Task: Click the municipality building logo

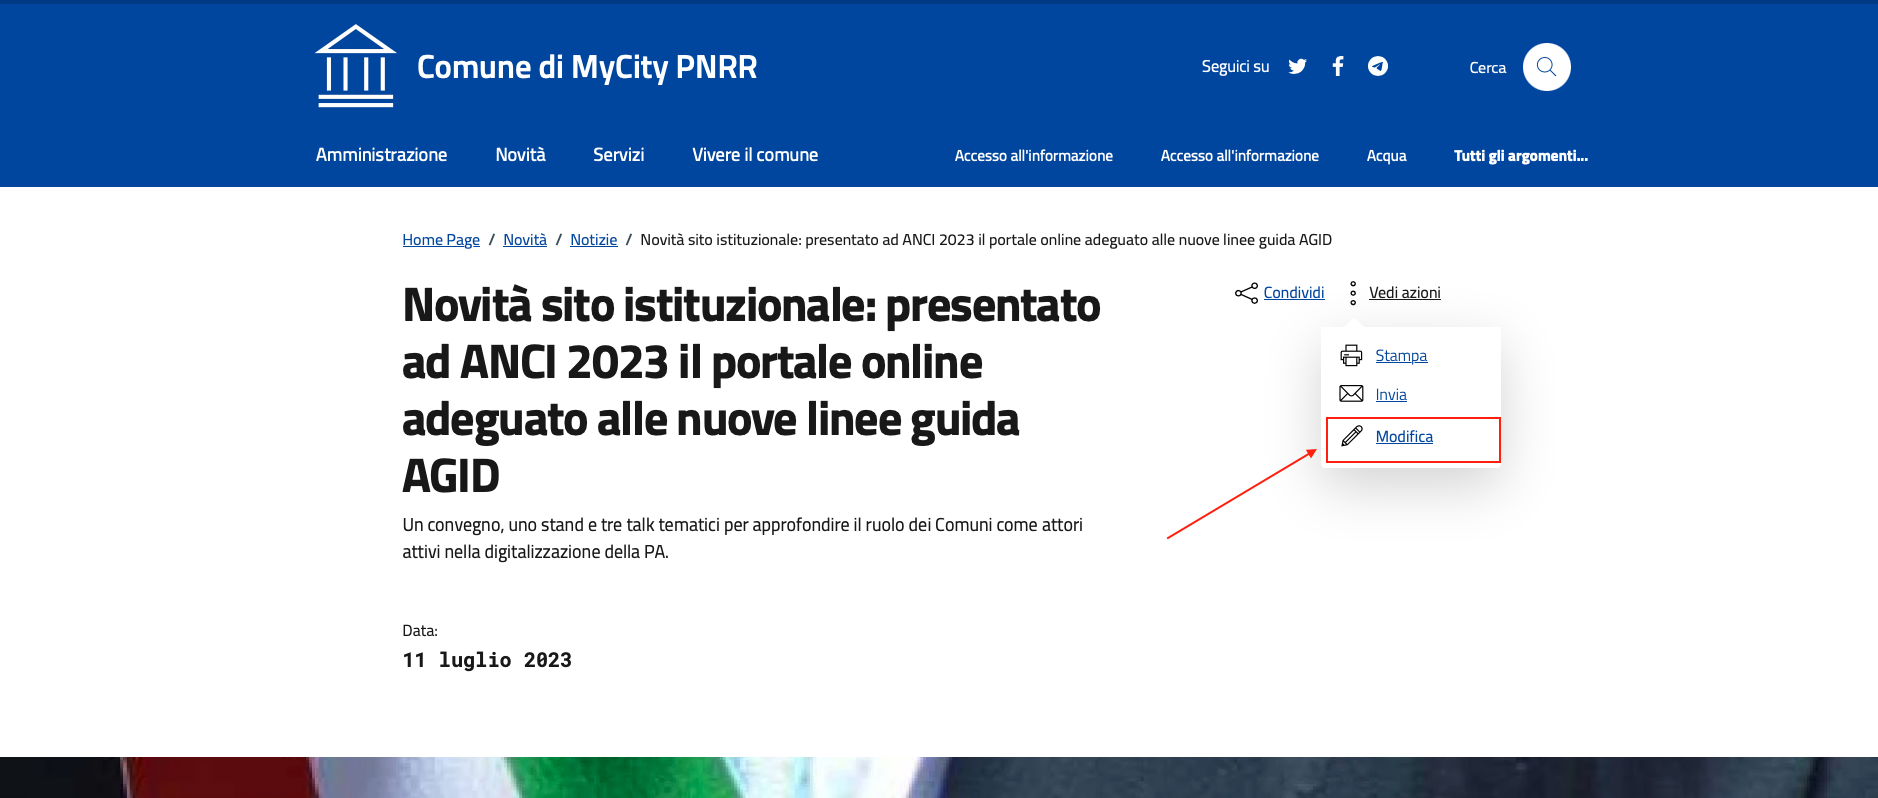Action: [x=355, y=66]
